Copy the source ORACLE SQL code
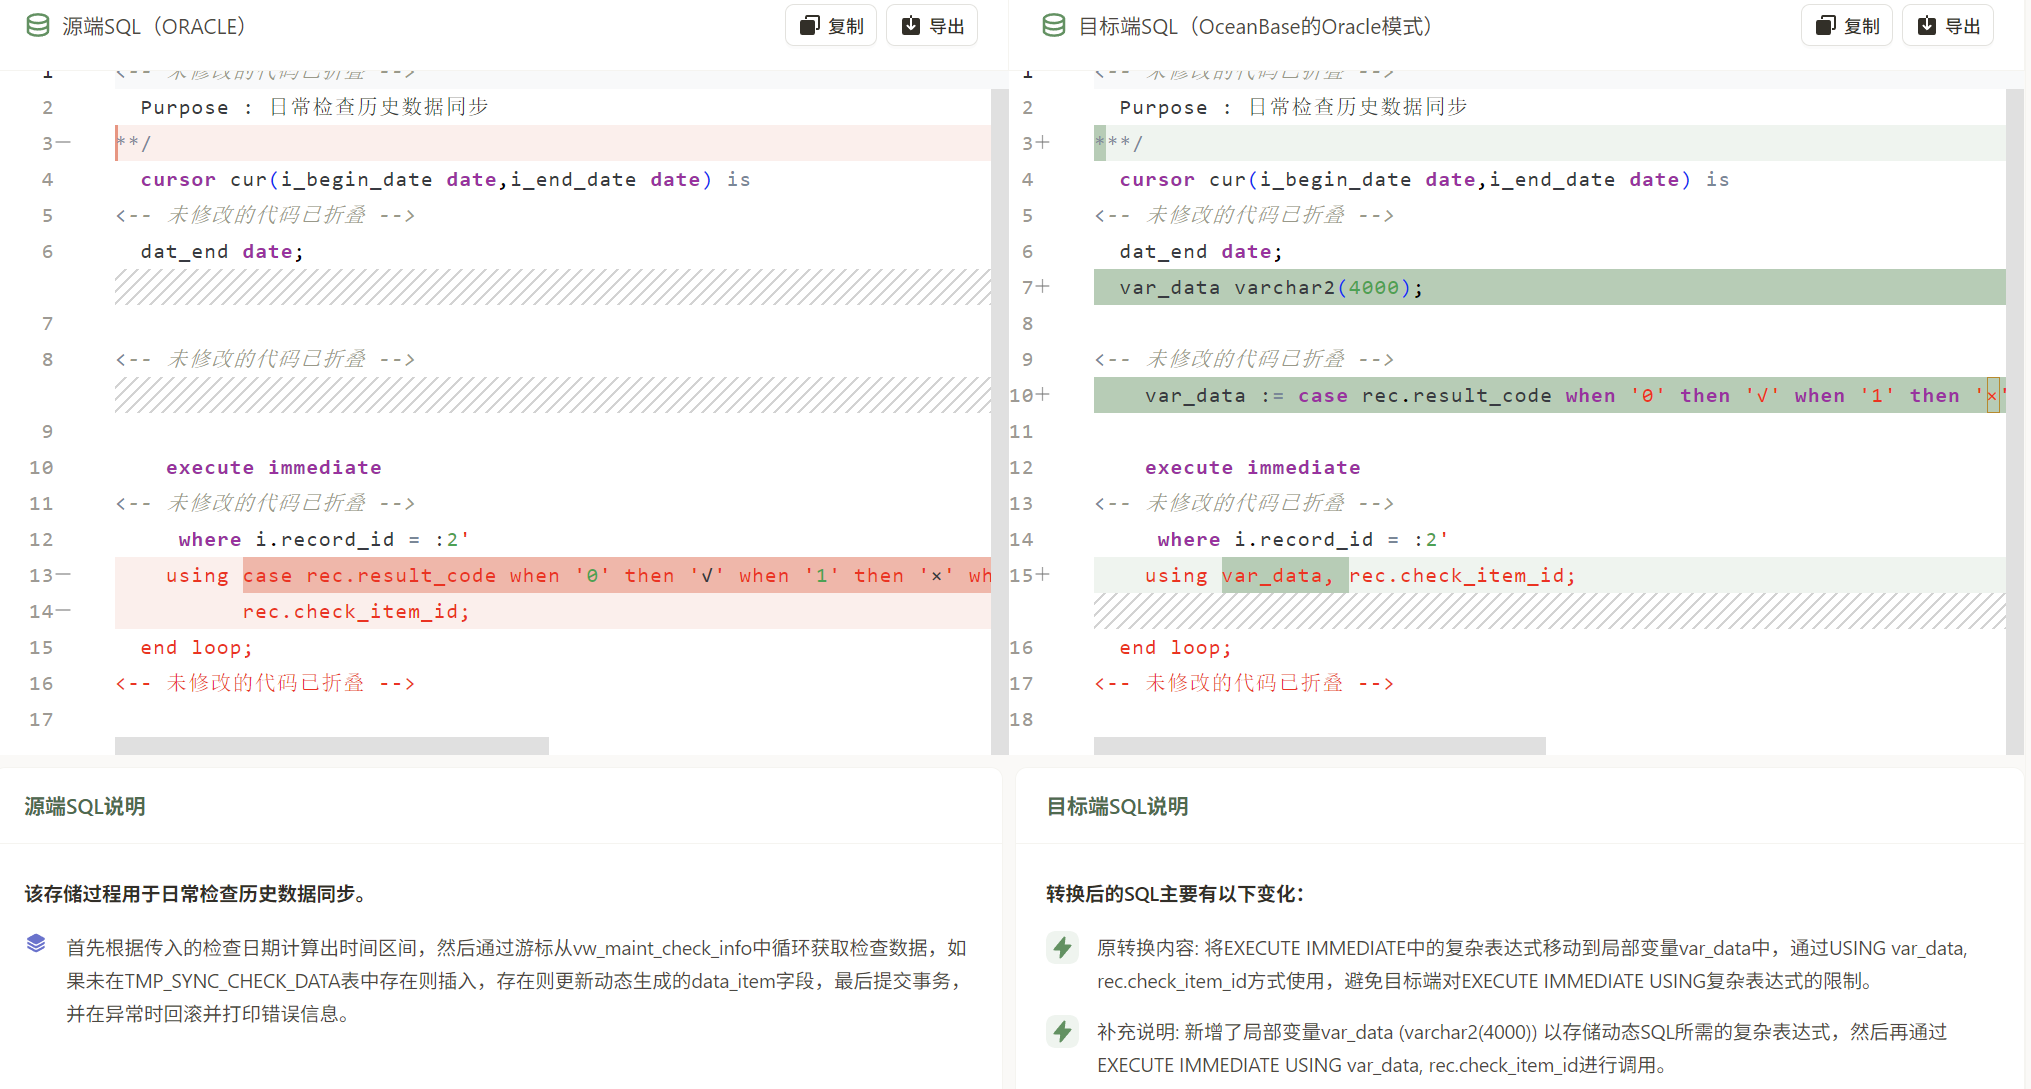 (831, 26)
